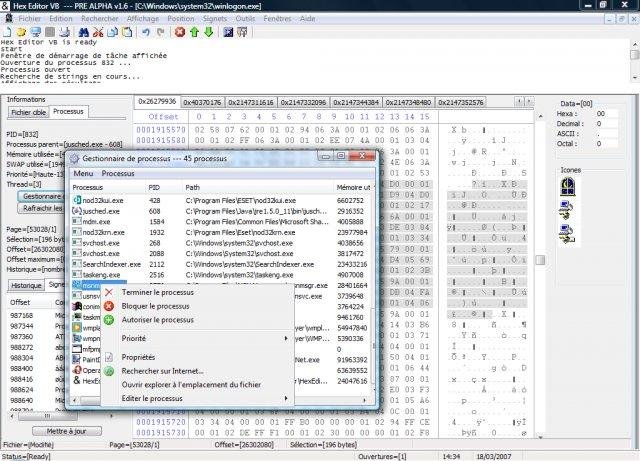Switch to the Fichier cible tab

[28, 112]
